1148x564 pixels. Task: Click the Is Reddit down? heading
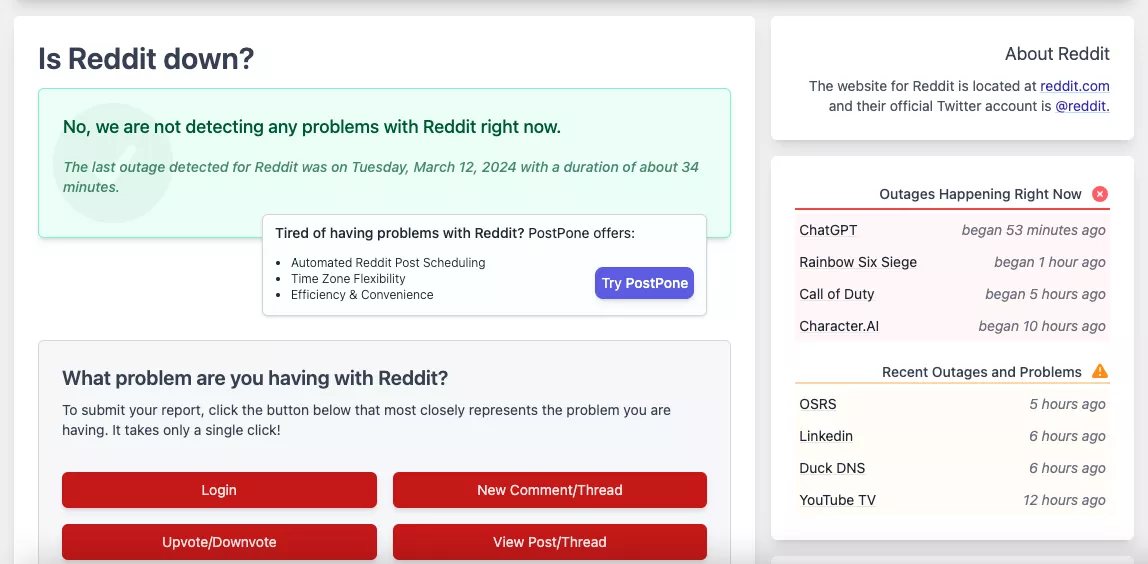[x=146, y=59]
